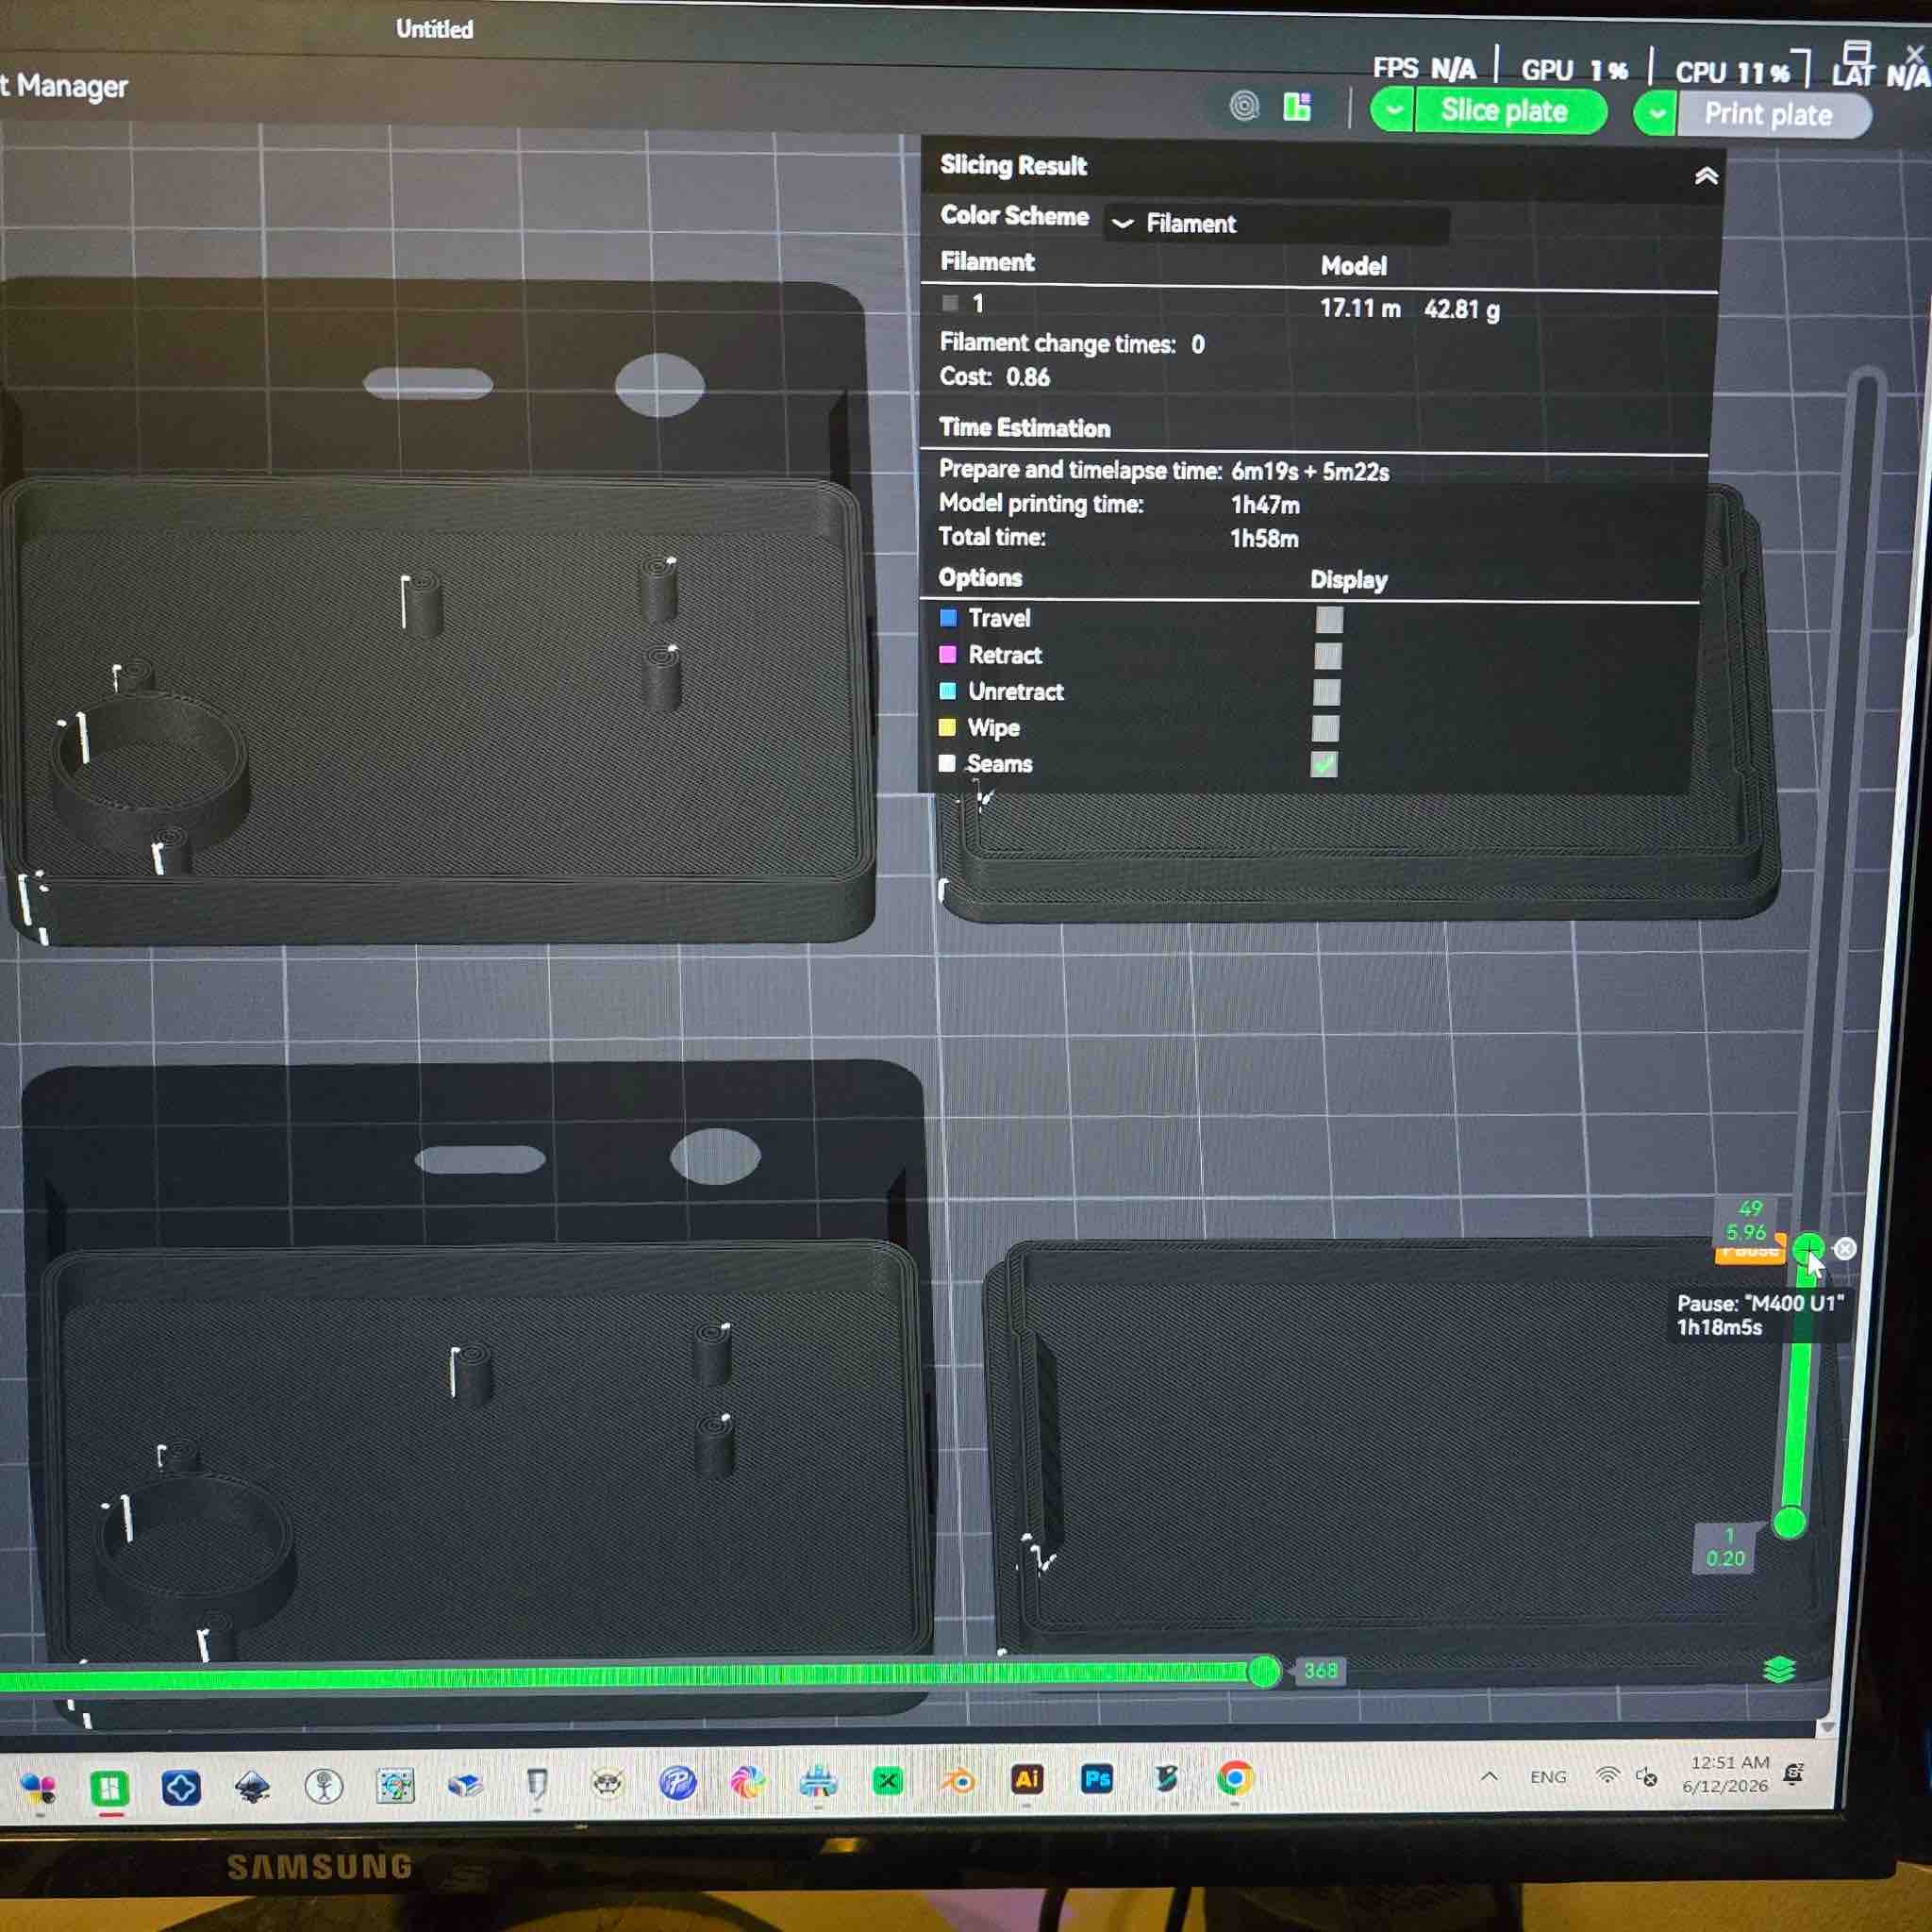1932x1932 pixels.
Task: Click the upper layer slider handle at layer 49
Action: click(x=1807, y=1248)
